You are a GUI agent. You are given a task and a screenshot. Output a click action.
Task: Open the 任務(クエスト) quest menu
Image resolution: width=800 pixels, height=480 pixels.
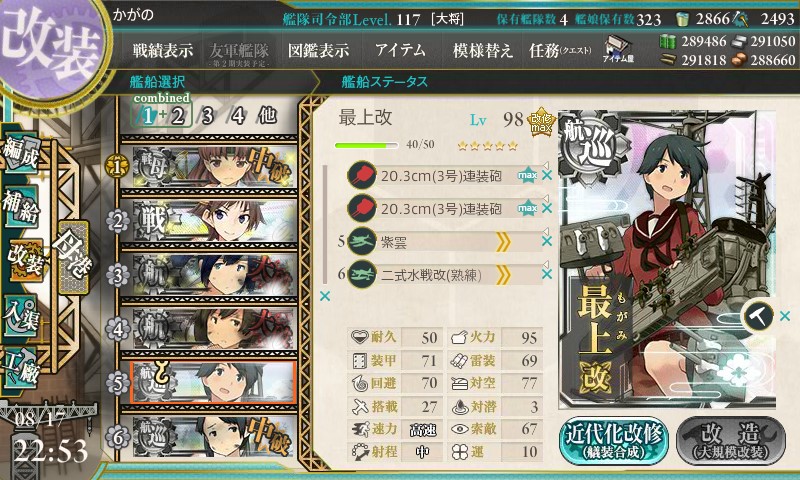[x=561, y=50]
